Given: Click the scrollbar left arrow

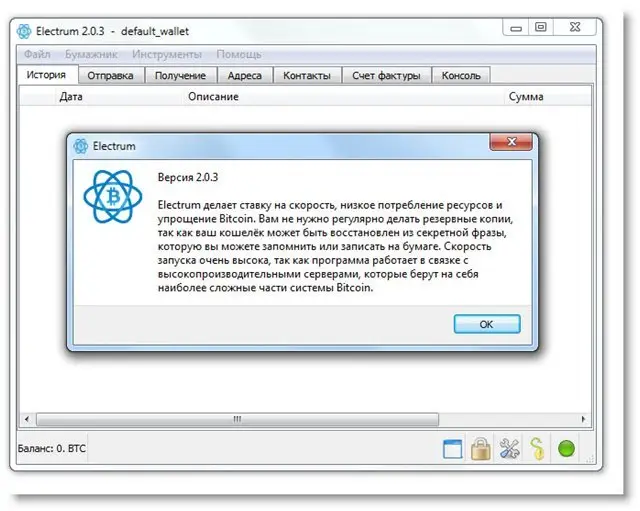Looking at the screenshot, I should pyautogui.click(x=27, y=419).
